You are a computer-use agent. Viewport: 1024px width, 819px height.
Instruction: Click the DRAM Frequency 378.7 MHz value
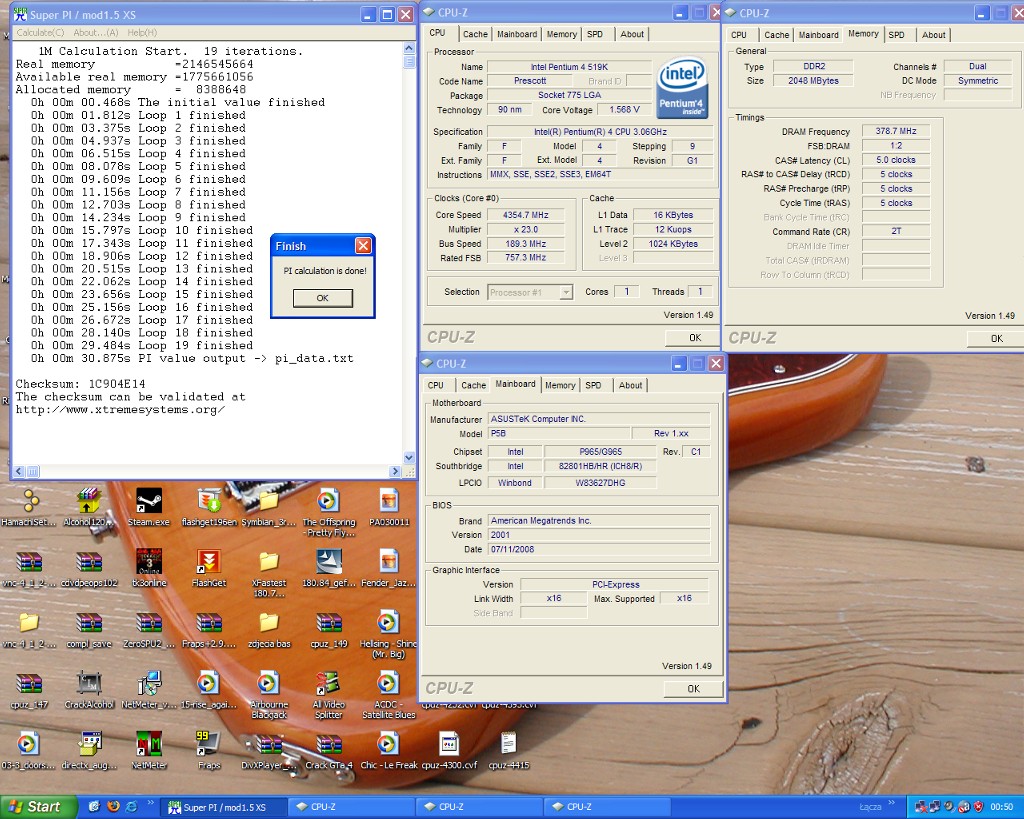click(x=896, y=131)
